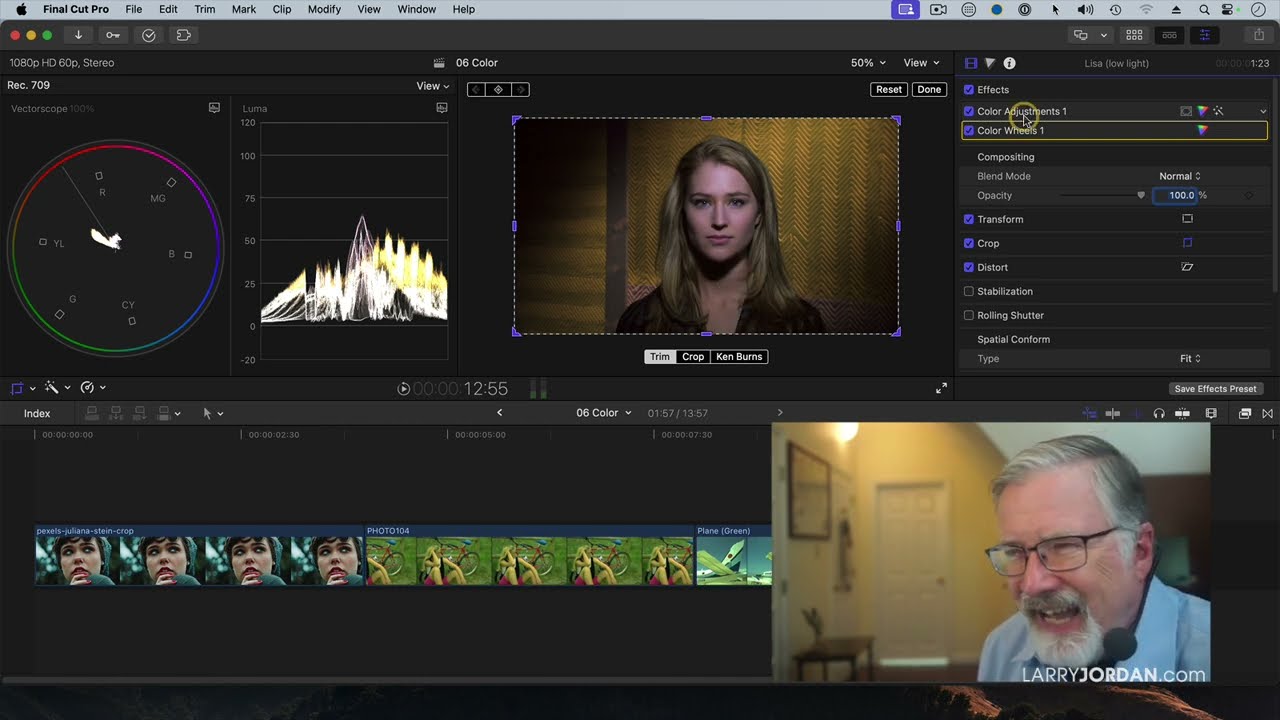Open the viewer zoom 50% dropdown

click(868, 63)
